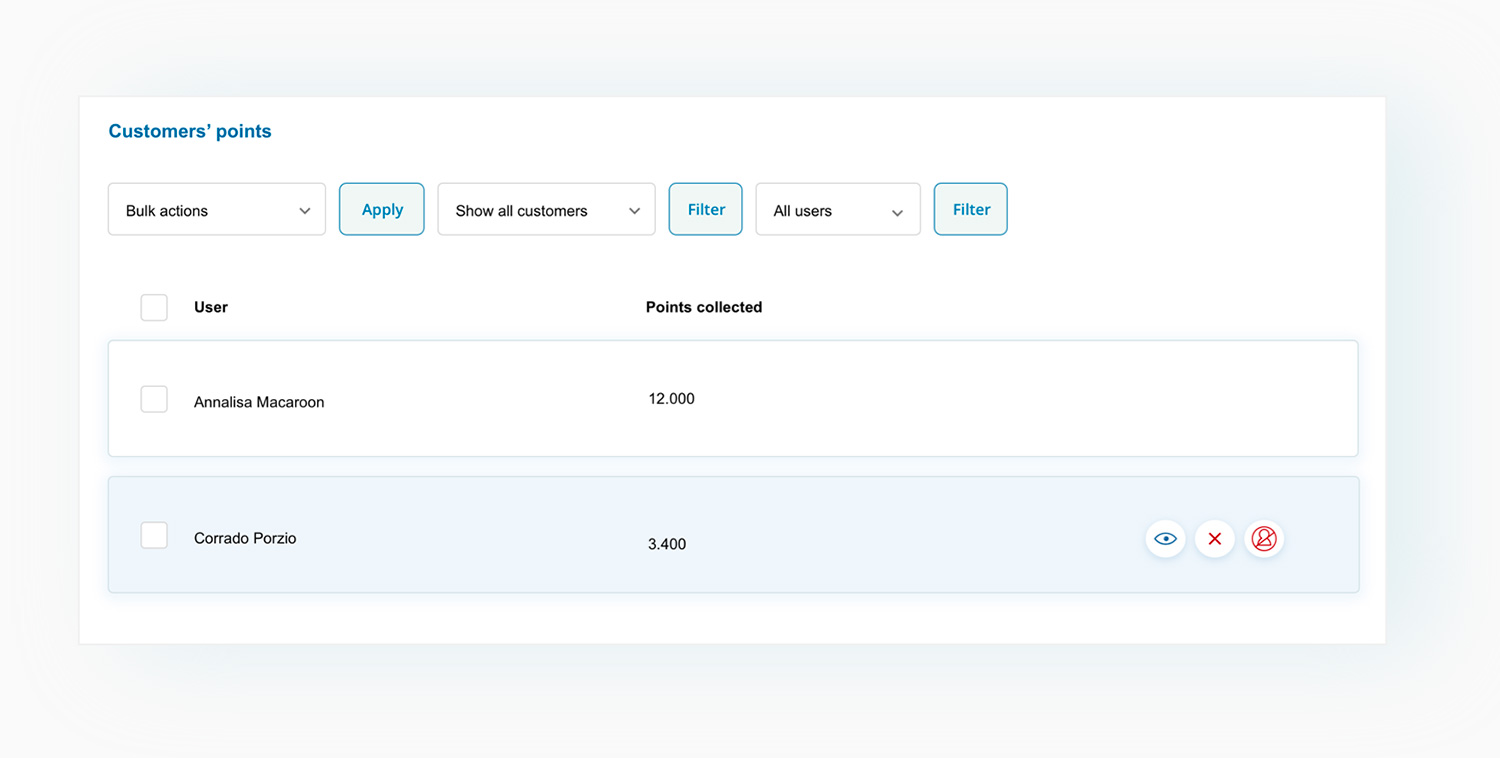Screen dimensions: 1500x758
Task: Open the Bulk actions dropdown
Action: pos(216,209)
